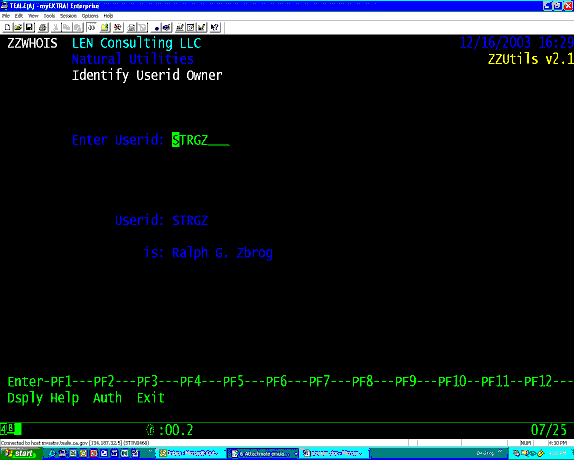Click the terminal date and time display
Image resolution: width=576 pixels, height=461 pixels.
coord(516,43)
